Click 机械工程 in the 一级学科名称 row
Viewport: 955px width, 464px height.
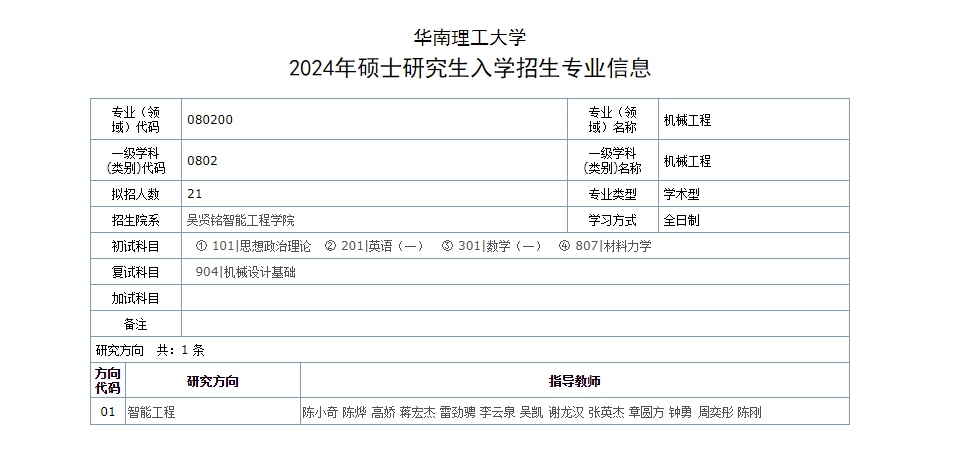[687, 161]
